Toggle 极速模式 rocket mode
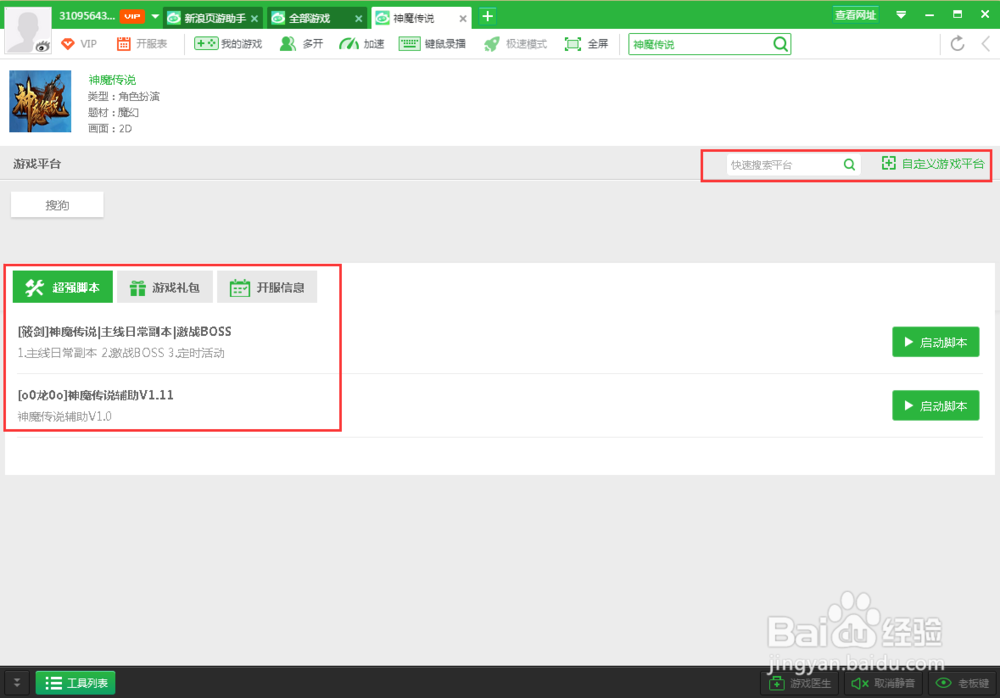1000x698 pixels. [515, 44]
